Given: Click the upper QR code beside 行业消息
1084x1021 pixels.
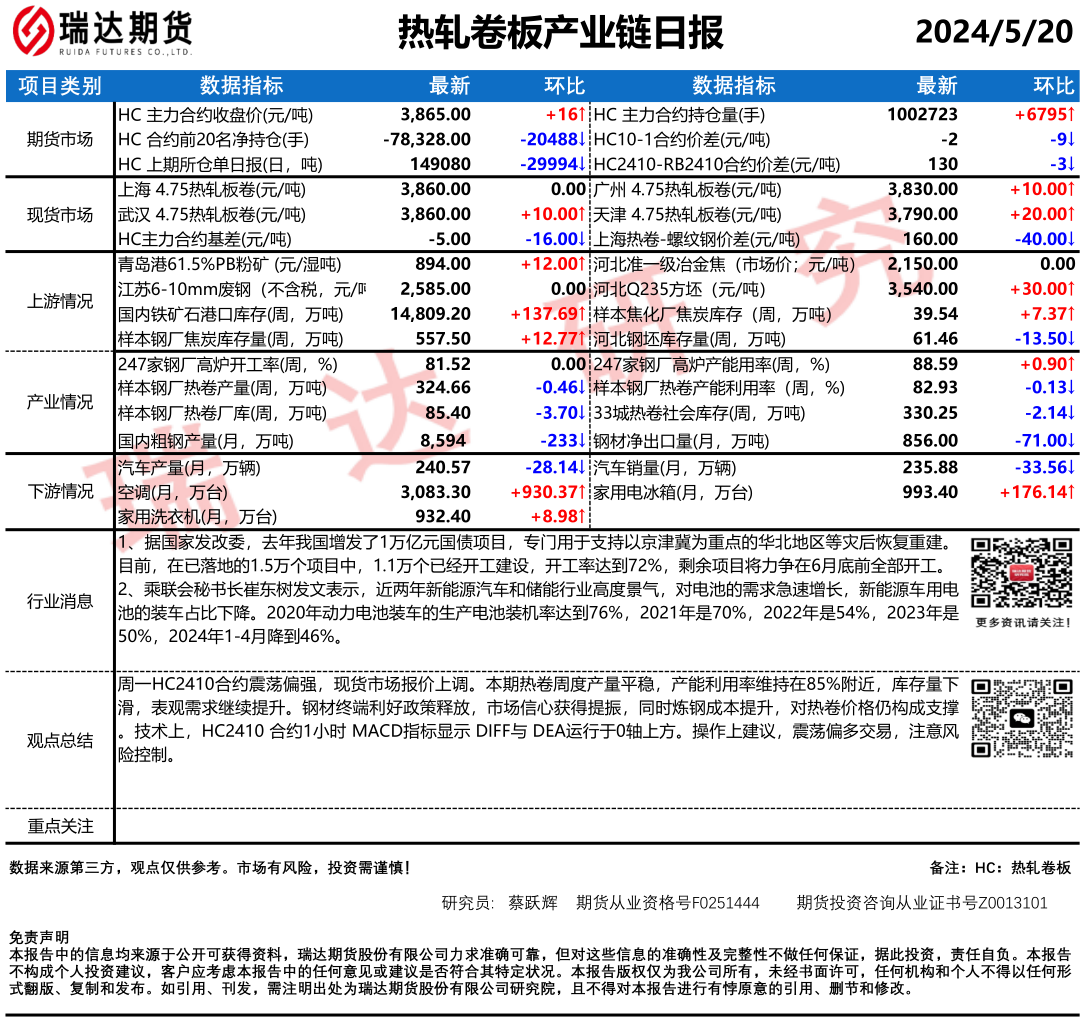Looking at the screenshot, I should click(1021, 572).
